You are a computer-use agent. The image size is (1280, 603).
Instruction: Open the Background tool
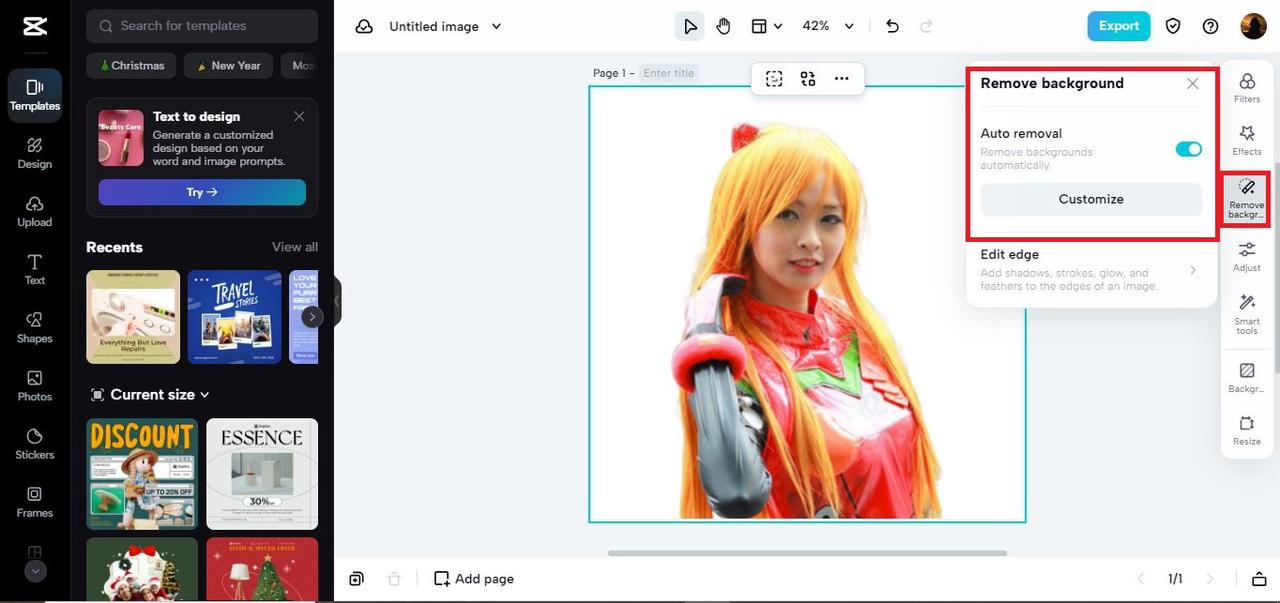pyautogui.click(x=1247, y=377)
